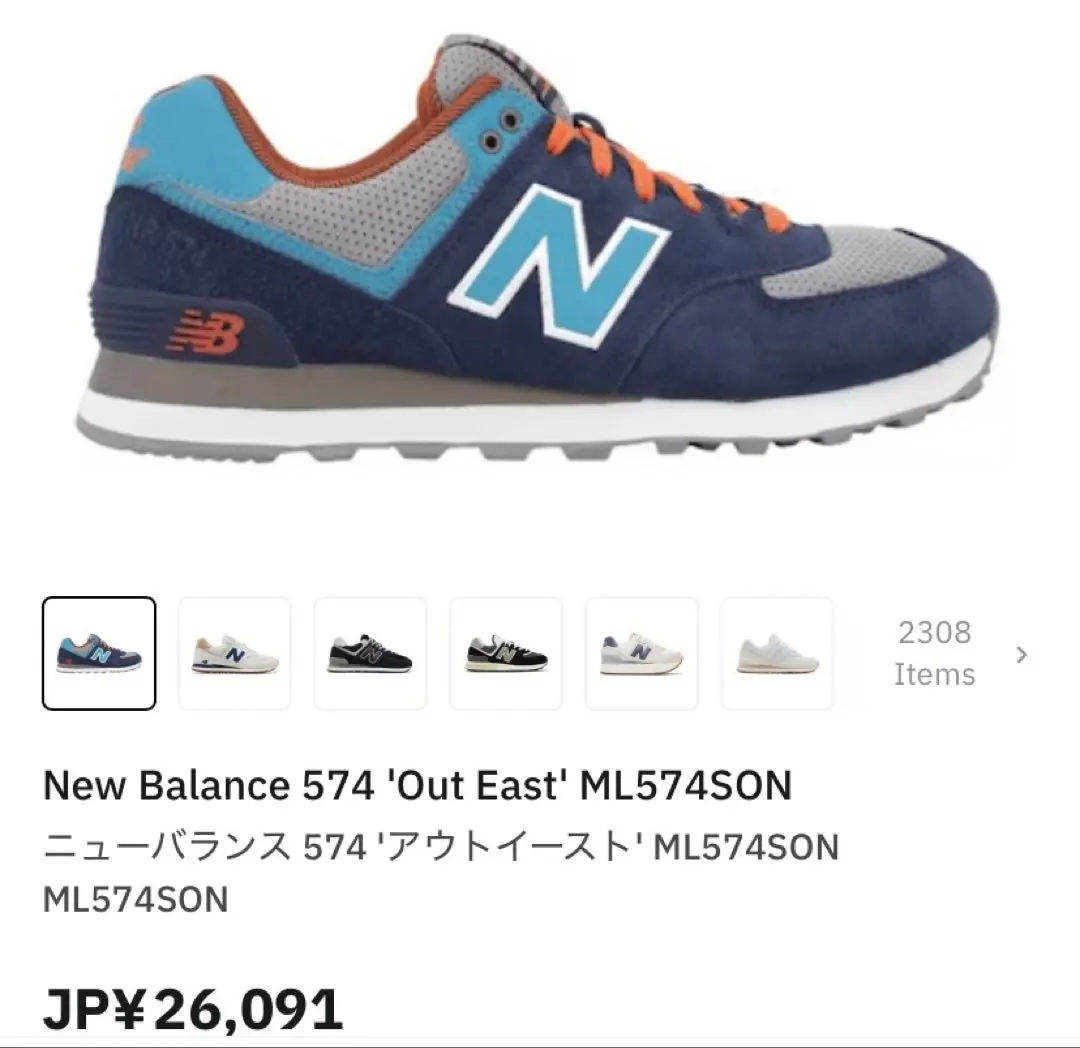The image size is (1080, 1048).
Task: Open the '2308 Items' list
Action: tap(935, 653)
